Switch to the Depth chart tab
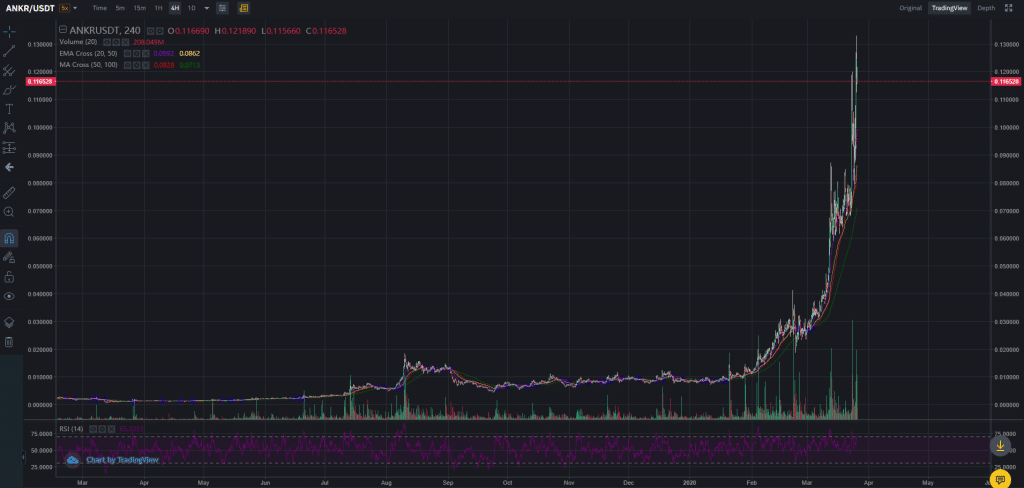 (986, 8)
